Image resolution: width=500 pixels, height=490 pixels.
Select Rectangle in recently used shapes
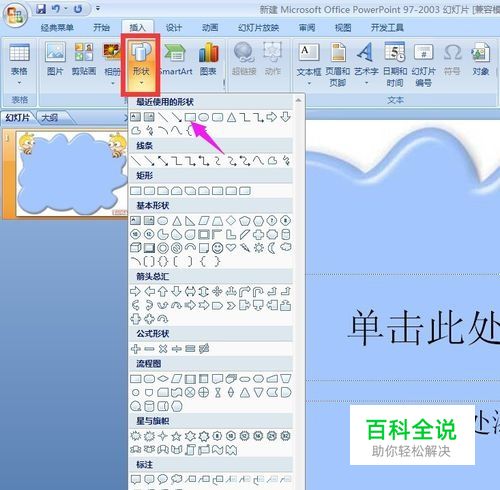click(x=190, y=117)
